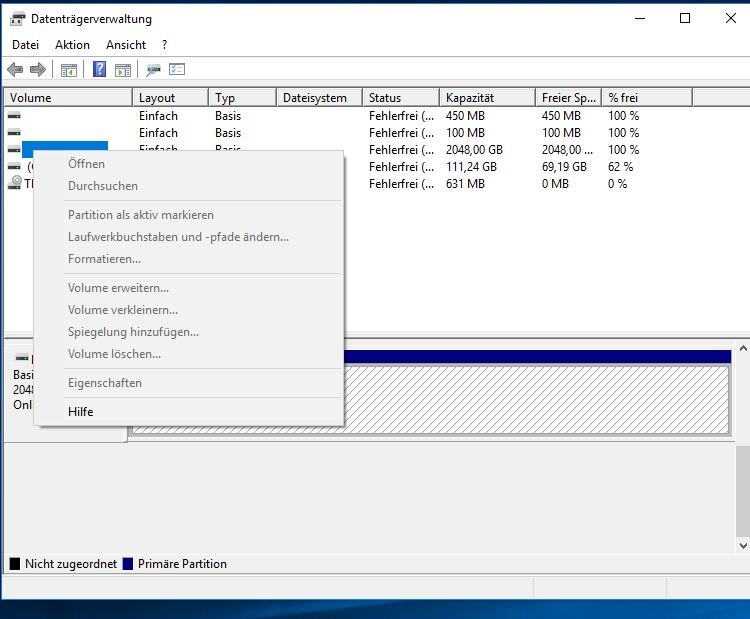Click the 631 MB capacity cell
The image size is (750, 619).
point(465,184)
